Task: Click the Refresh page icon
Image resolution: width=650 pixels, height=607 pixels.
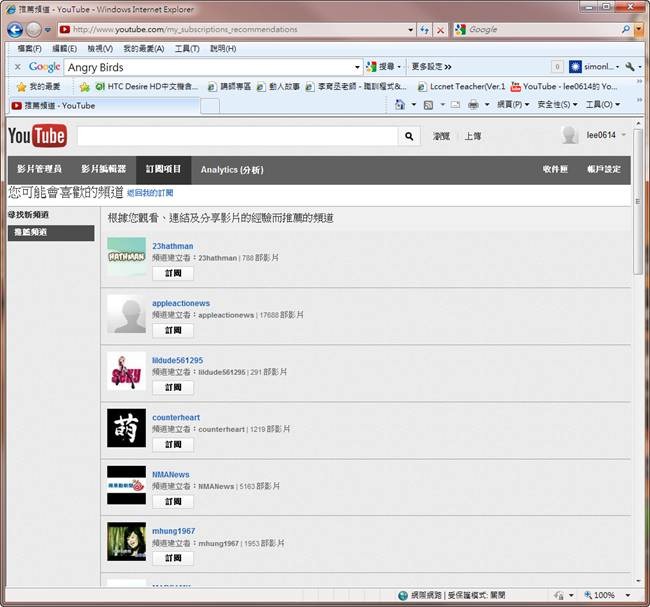Action: (x=424, y=30)
